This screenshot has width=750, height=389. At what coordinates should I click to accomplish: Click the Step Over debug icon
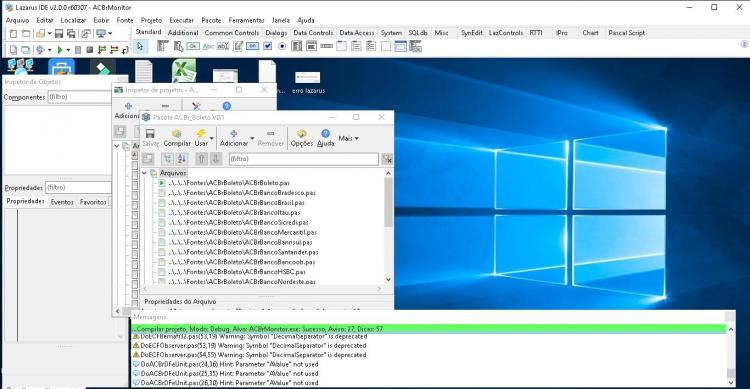point(114,50)
